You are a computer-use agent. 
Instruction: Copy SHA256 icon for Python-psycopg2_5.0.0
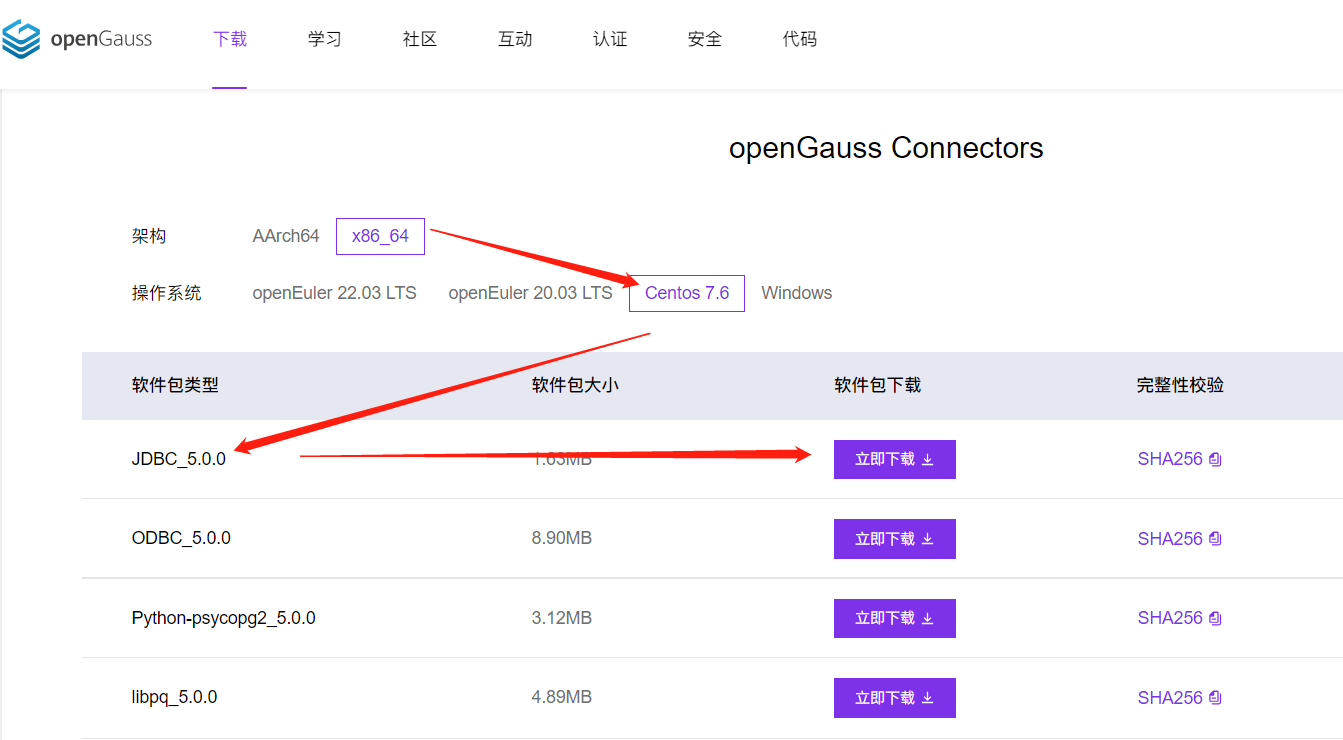pos(1215,618)
